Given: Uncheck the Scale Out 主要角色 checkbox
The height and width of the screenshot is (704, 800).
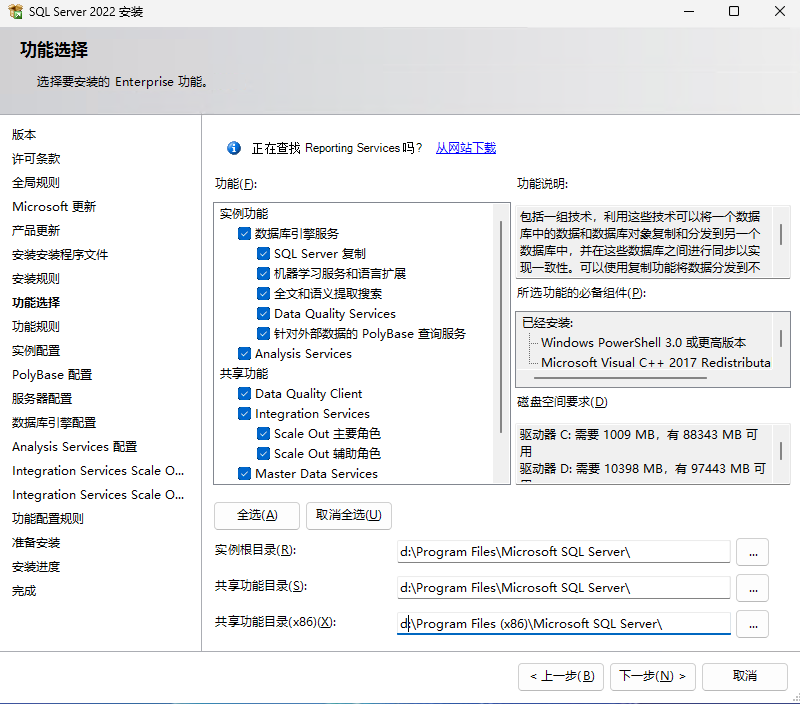Looking at the screenshot, I should coord(263,434).
